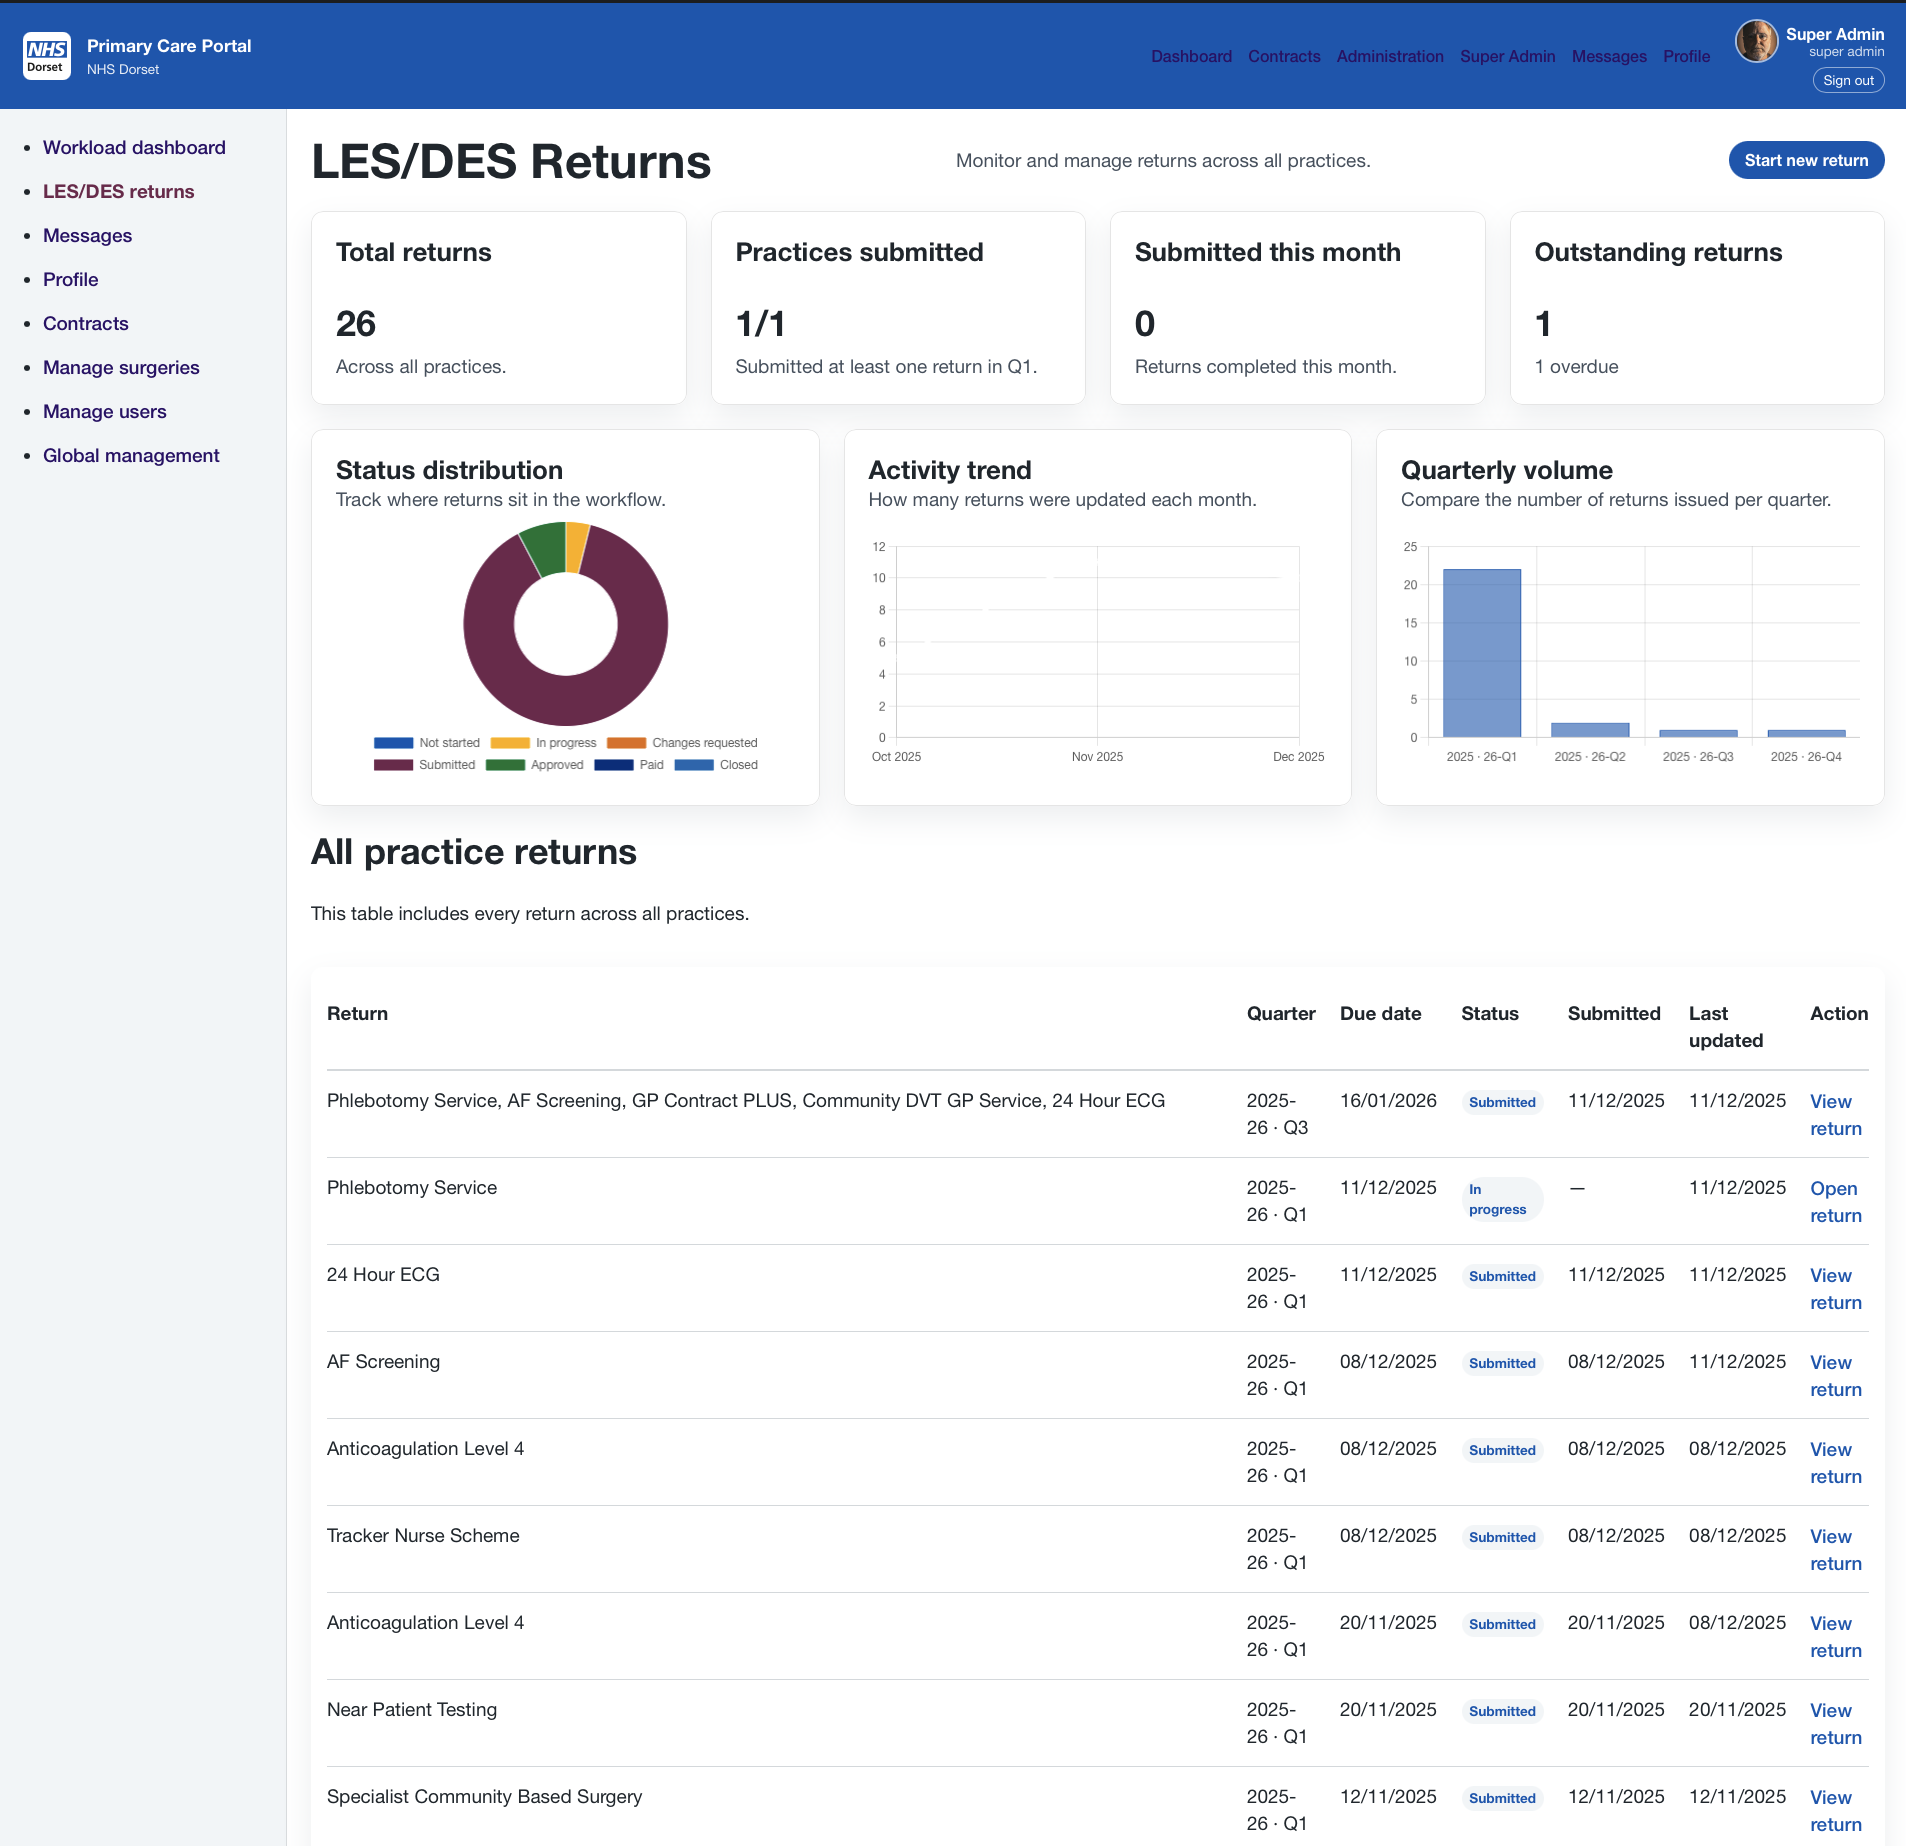
Task: Switch to the Administration section
Action: click(1390, 57)
